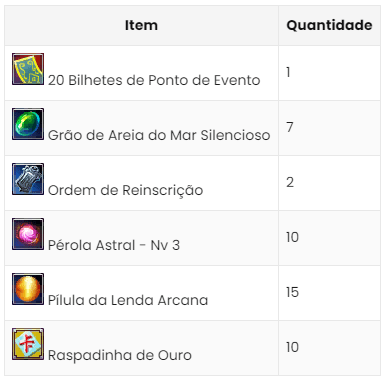385x382 pixels.
Task: Click quantity 1 for Bilhetes de Ponto row
Action: click(288, 72)
